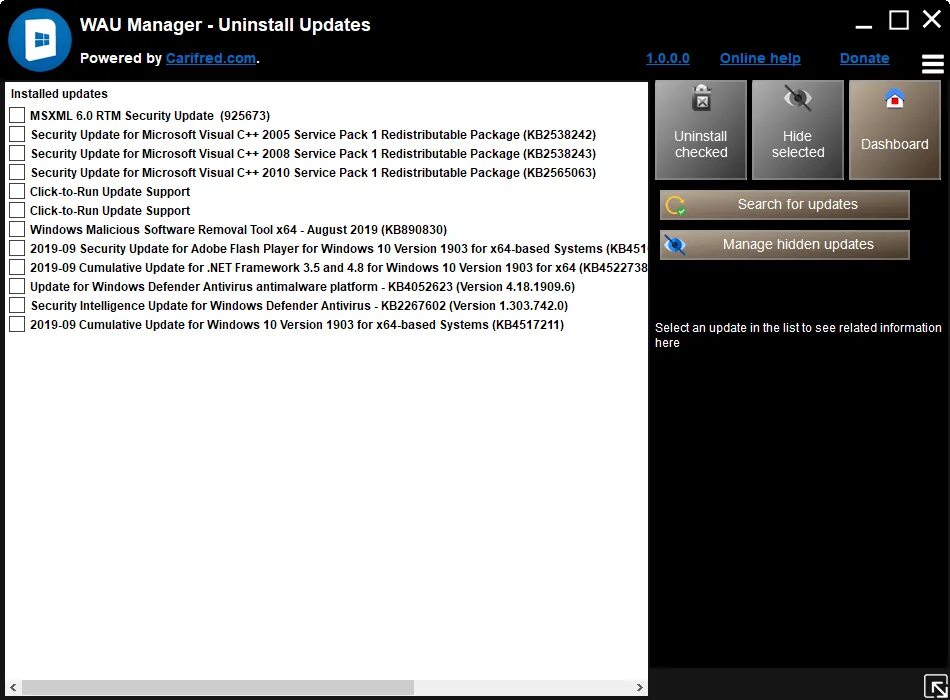
Task: Close the WAU Manager window
Action: click(x=932, y=19)
